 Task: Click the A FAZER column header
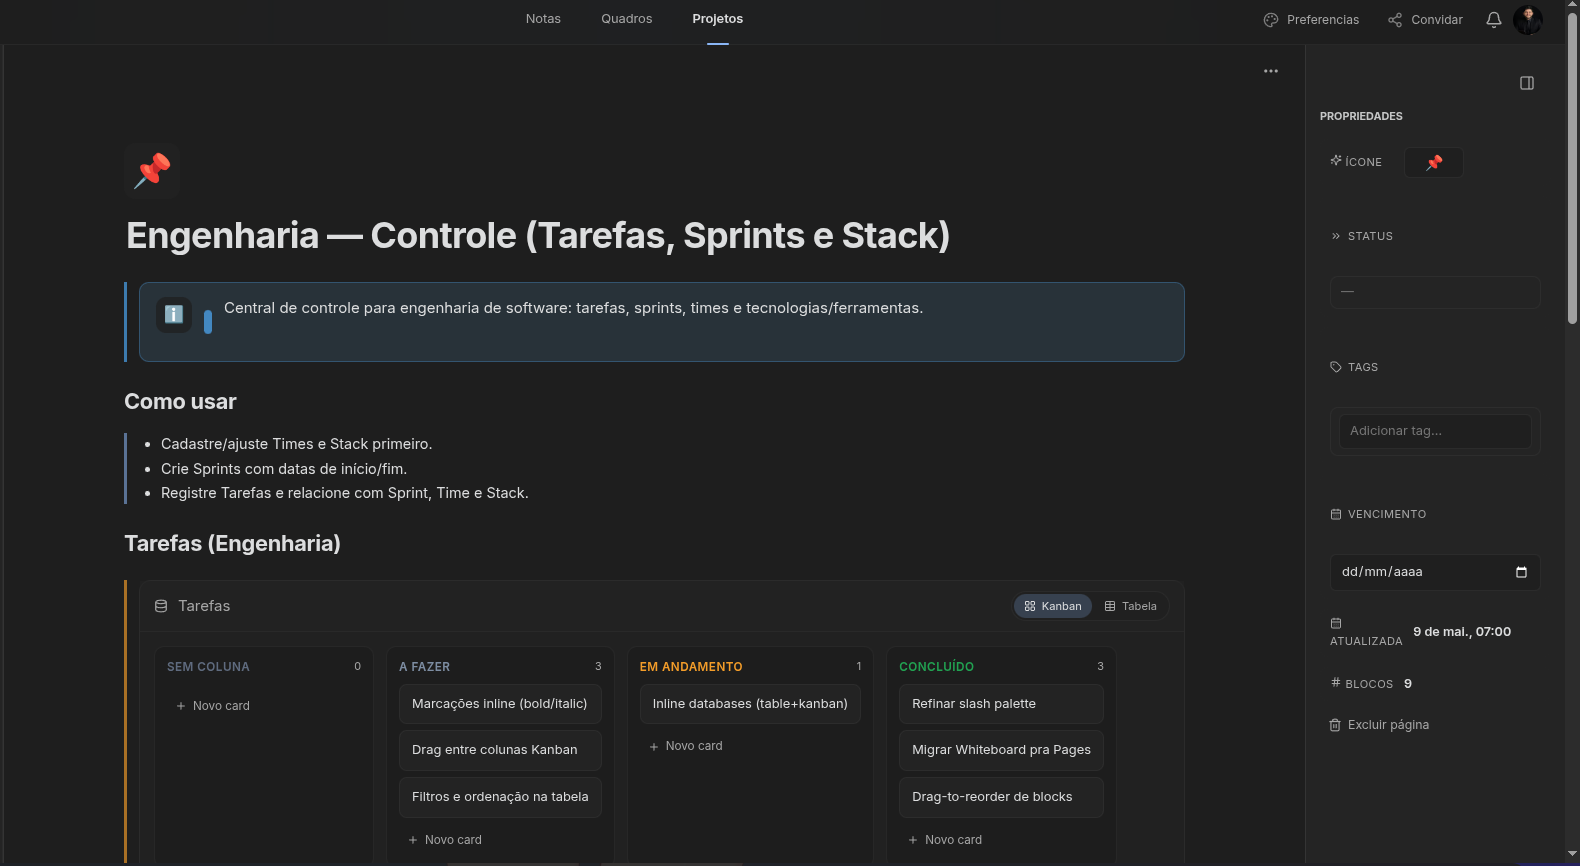click(x=424, y=667)
